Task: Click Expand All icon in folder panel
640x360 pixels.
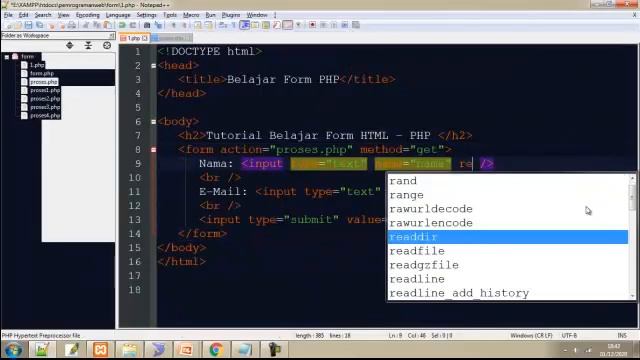Action: (70, 45)
